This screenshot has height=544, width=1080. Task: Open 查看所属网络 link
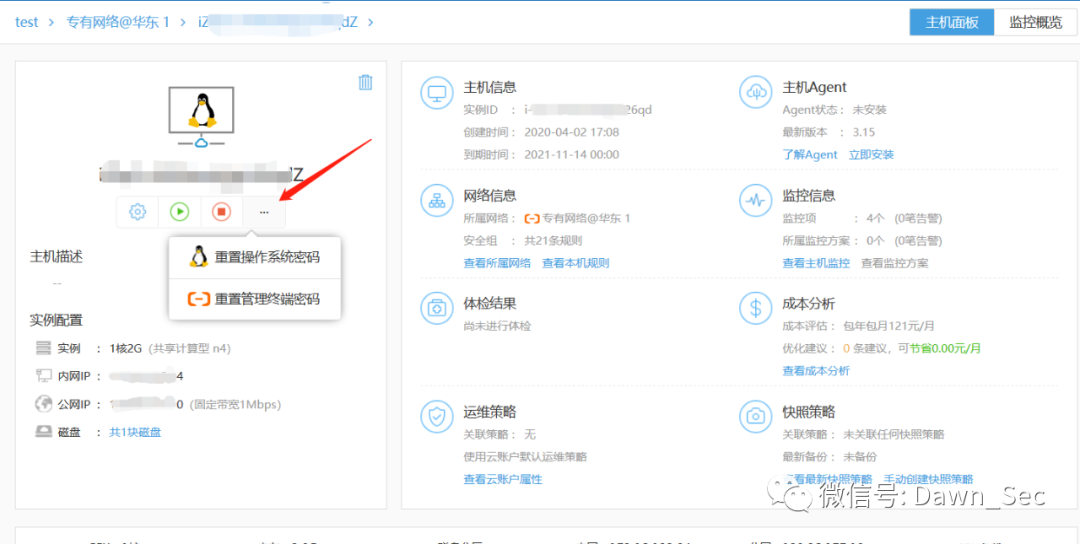coord(497,263)
